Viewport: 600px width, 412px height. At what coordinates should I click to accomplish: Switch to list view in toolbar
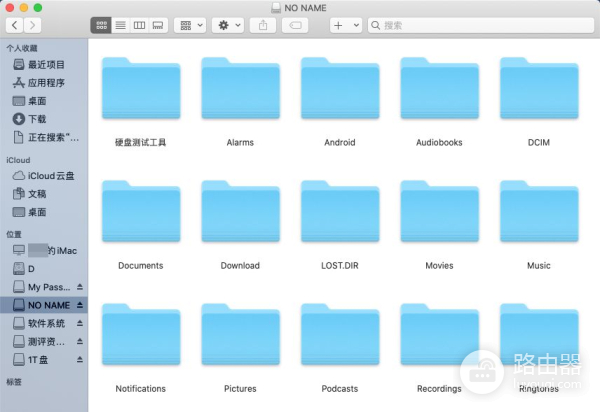tap(120, 24)
